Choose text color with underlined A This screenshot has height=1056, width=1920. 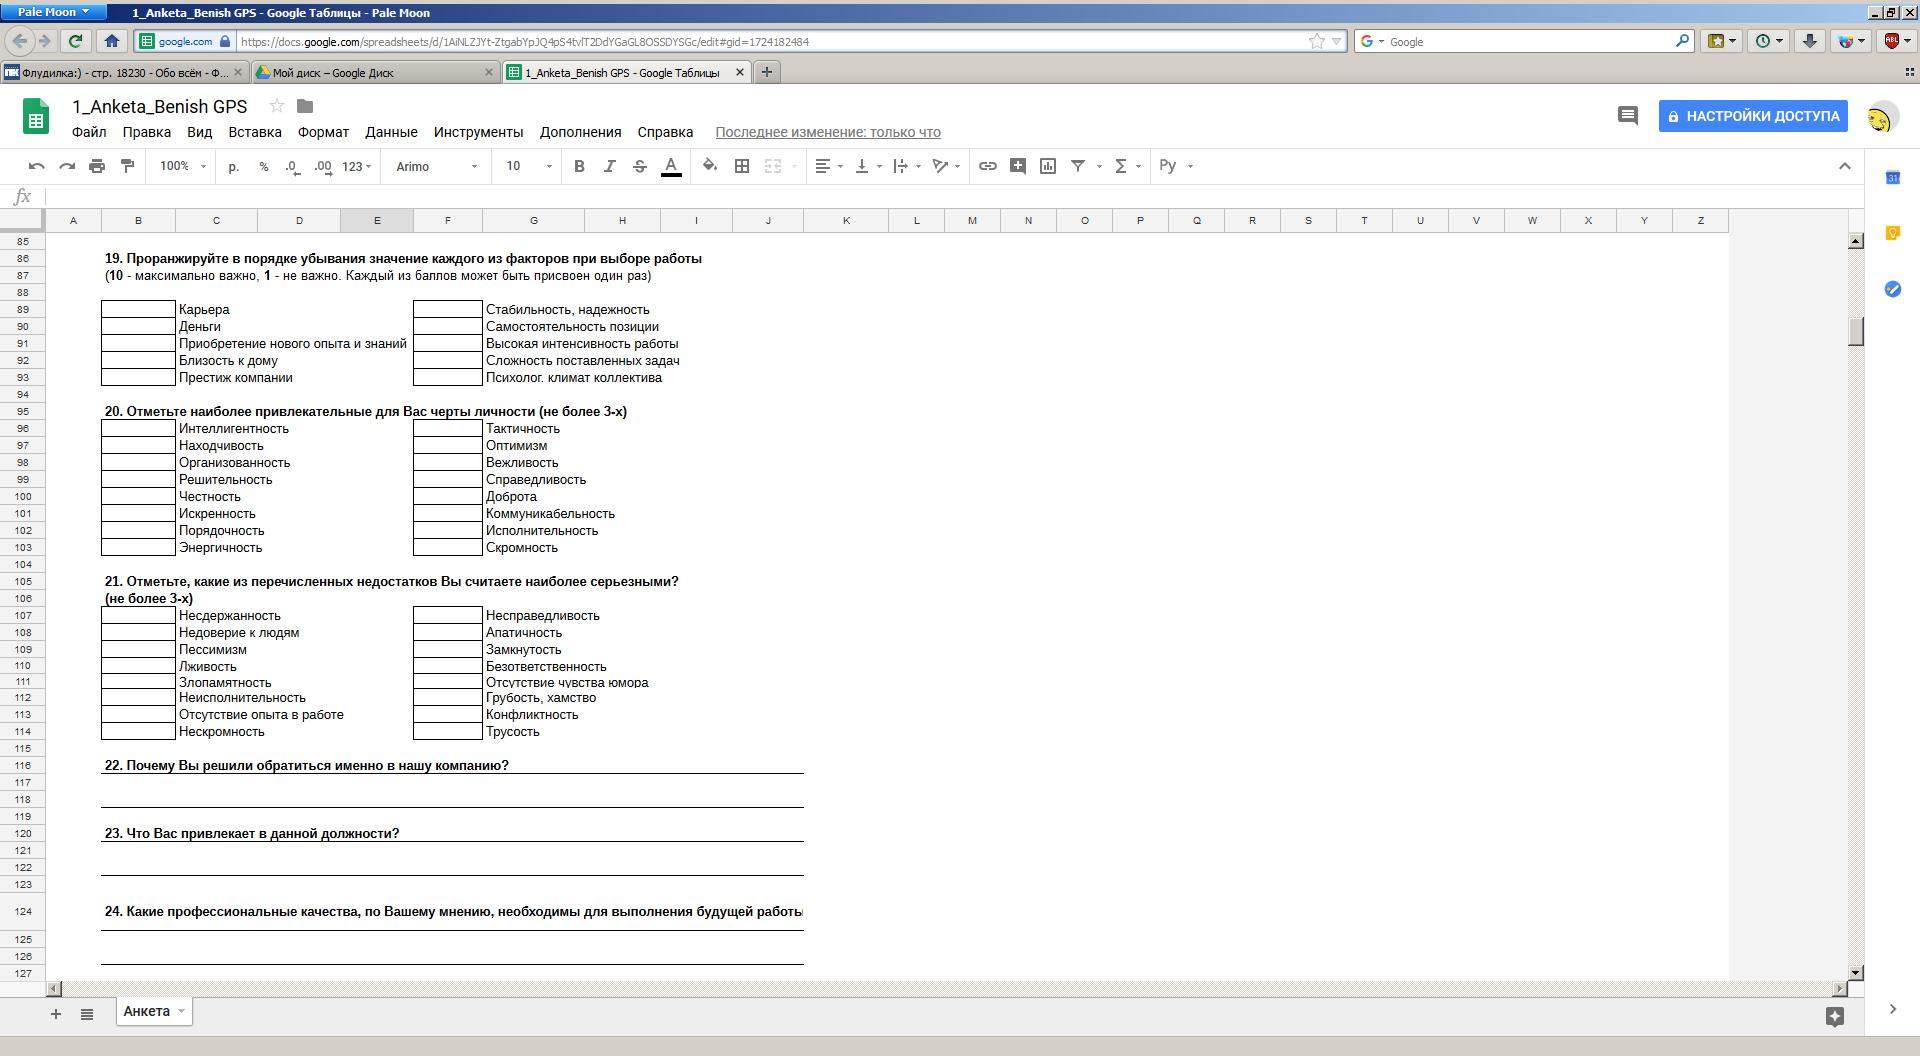coord(671,166)
